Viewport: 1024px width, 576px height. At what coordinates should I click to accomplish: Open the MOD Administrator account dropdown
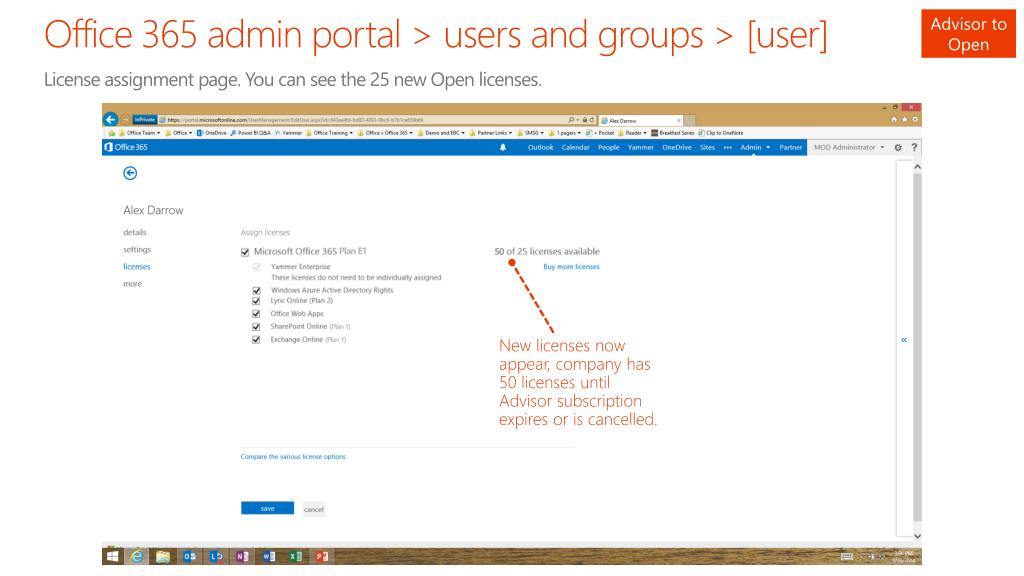[x=849, y=148]
